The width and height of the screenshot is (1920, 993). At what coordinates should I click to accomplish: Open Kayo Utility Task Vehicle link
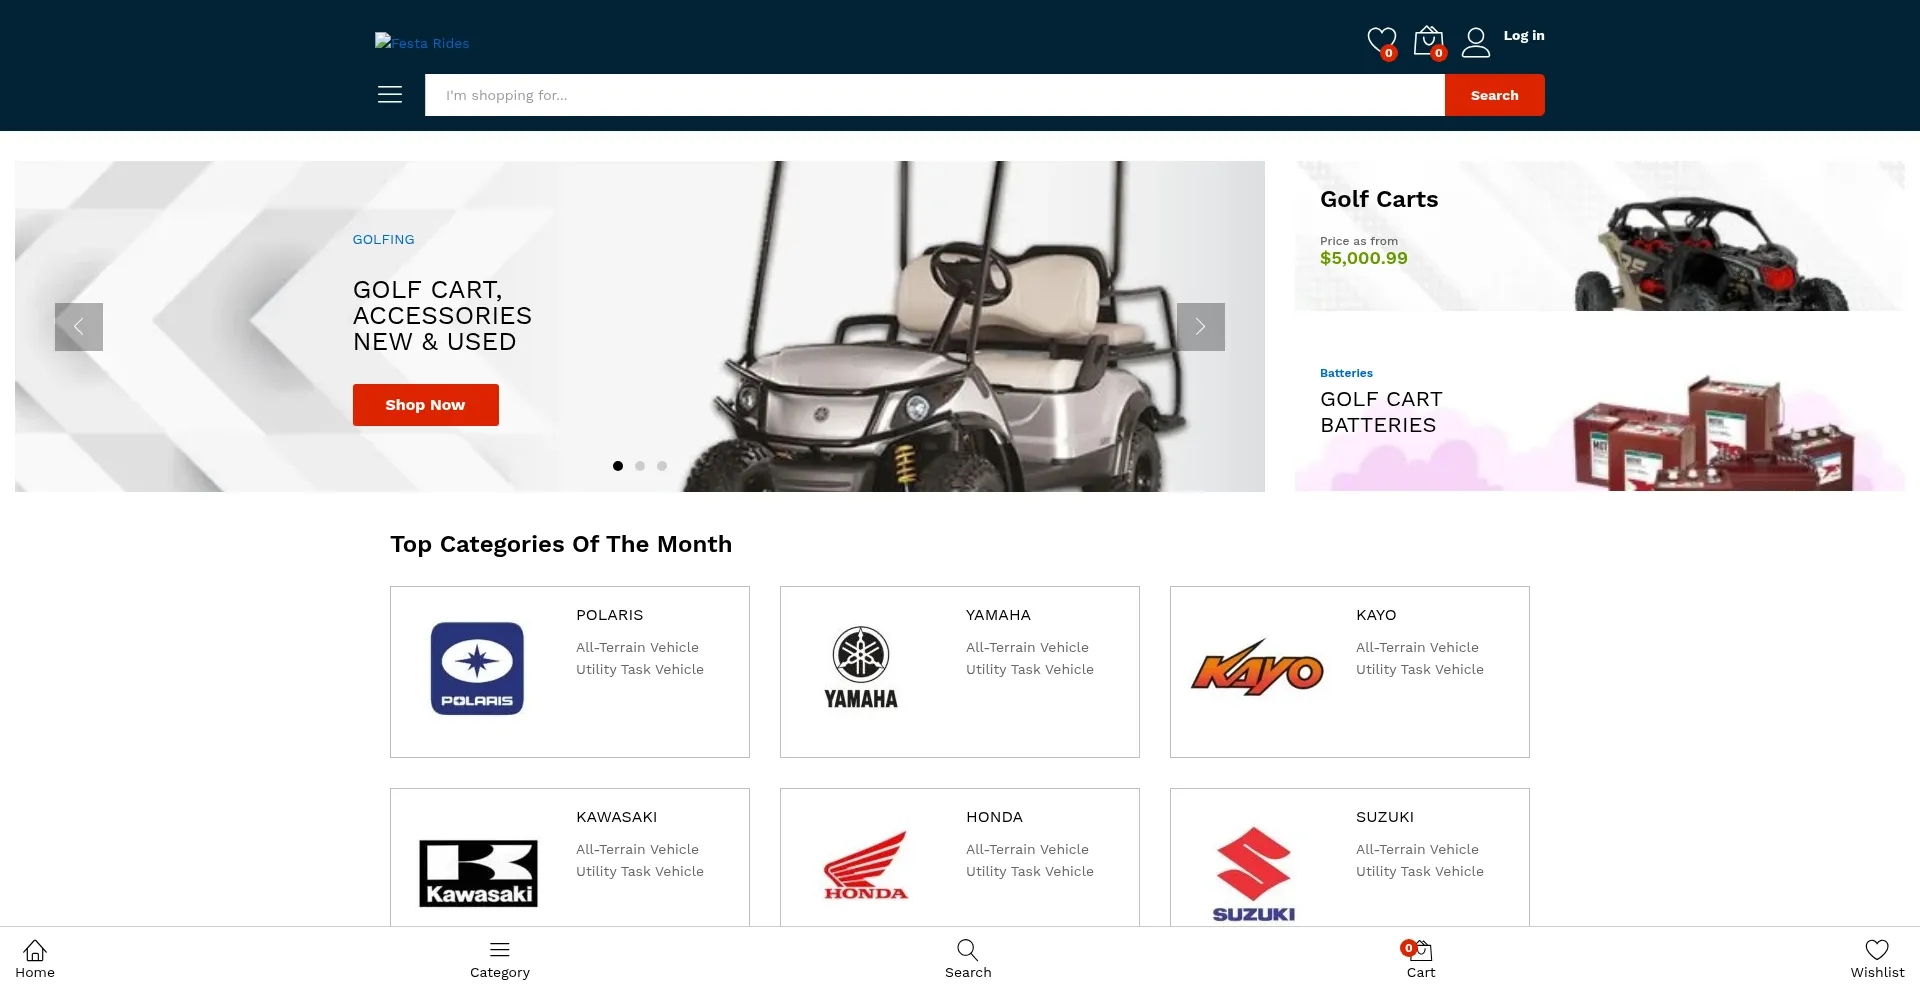tap(1420, 669)
